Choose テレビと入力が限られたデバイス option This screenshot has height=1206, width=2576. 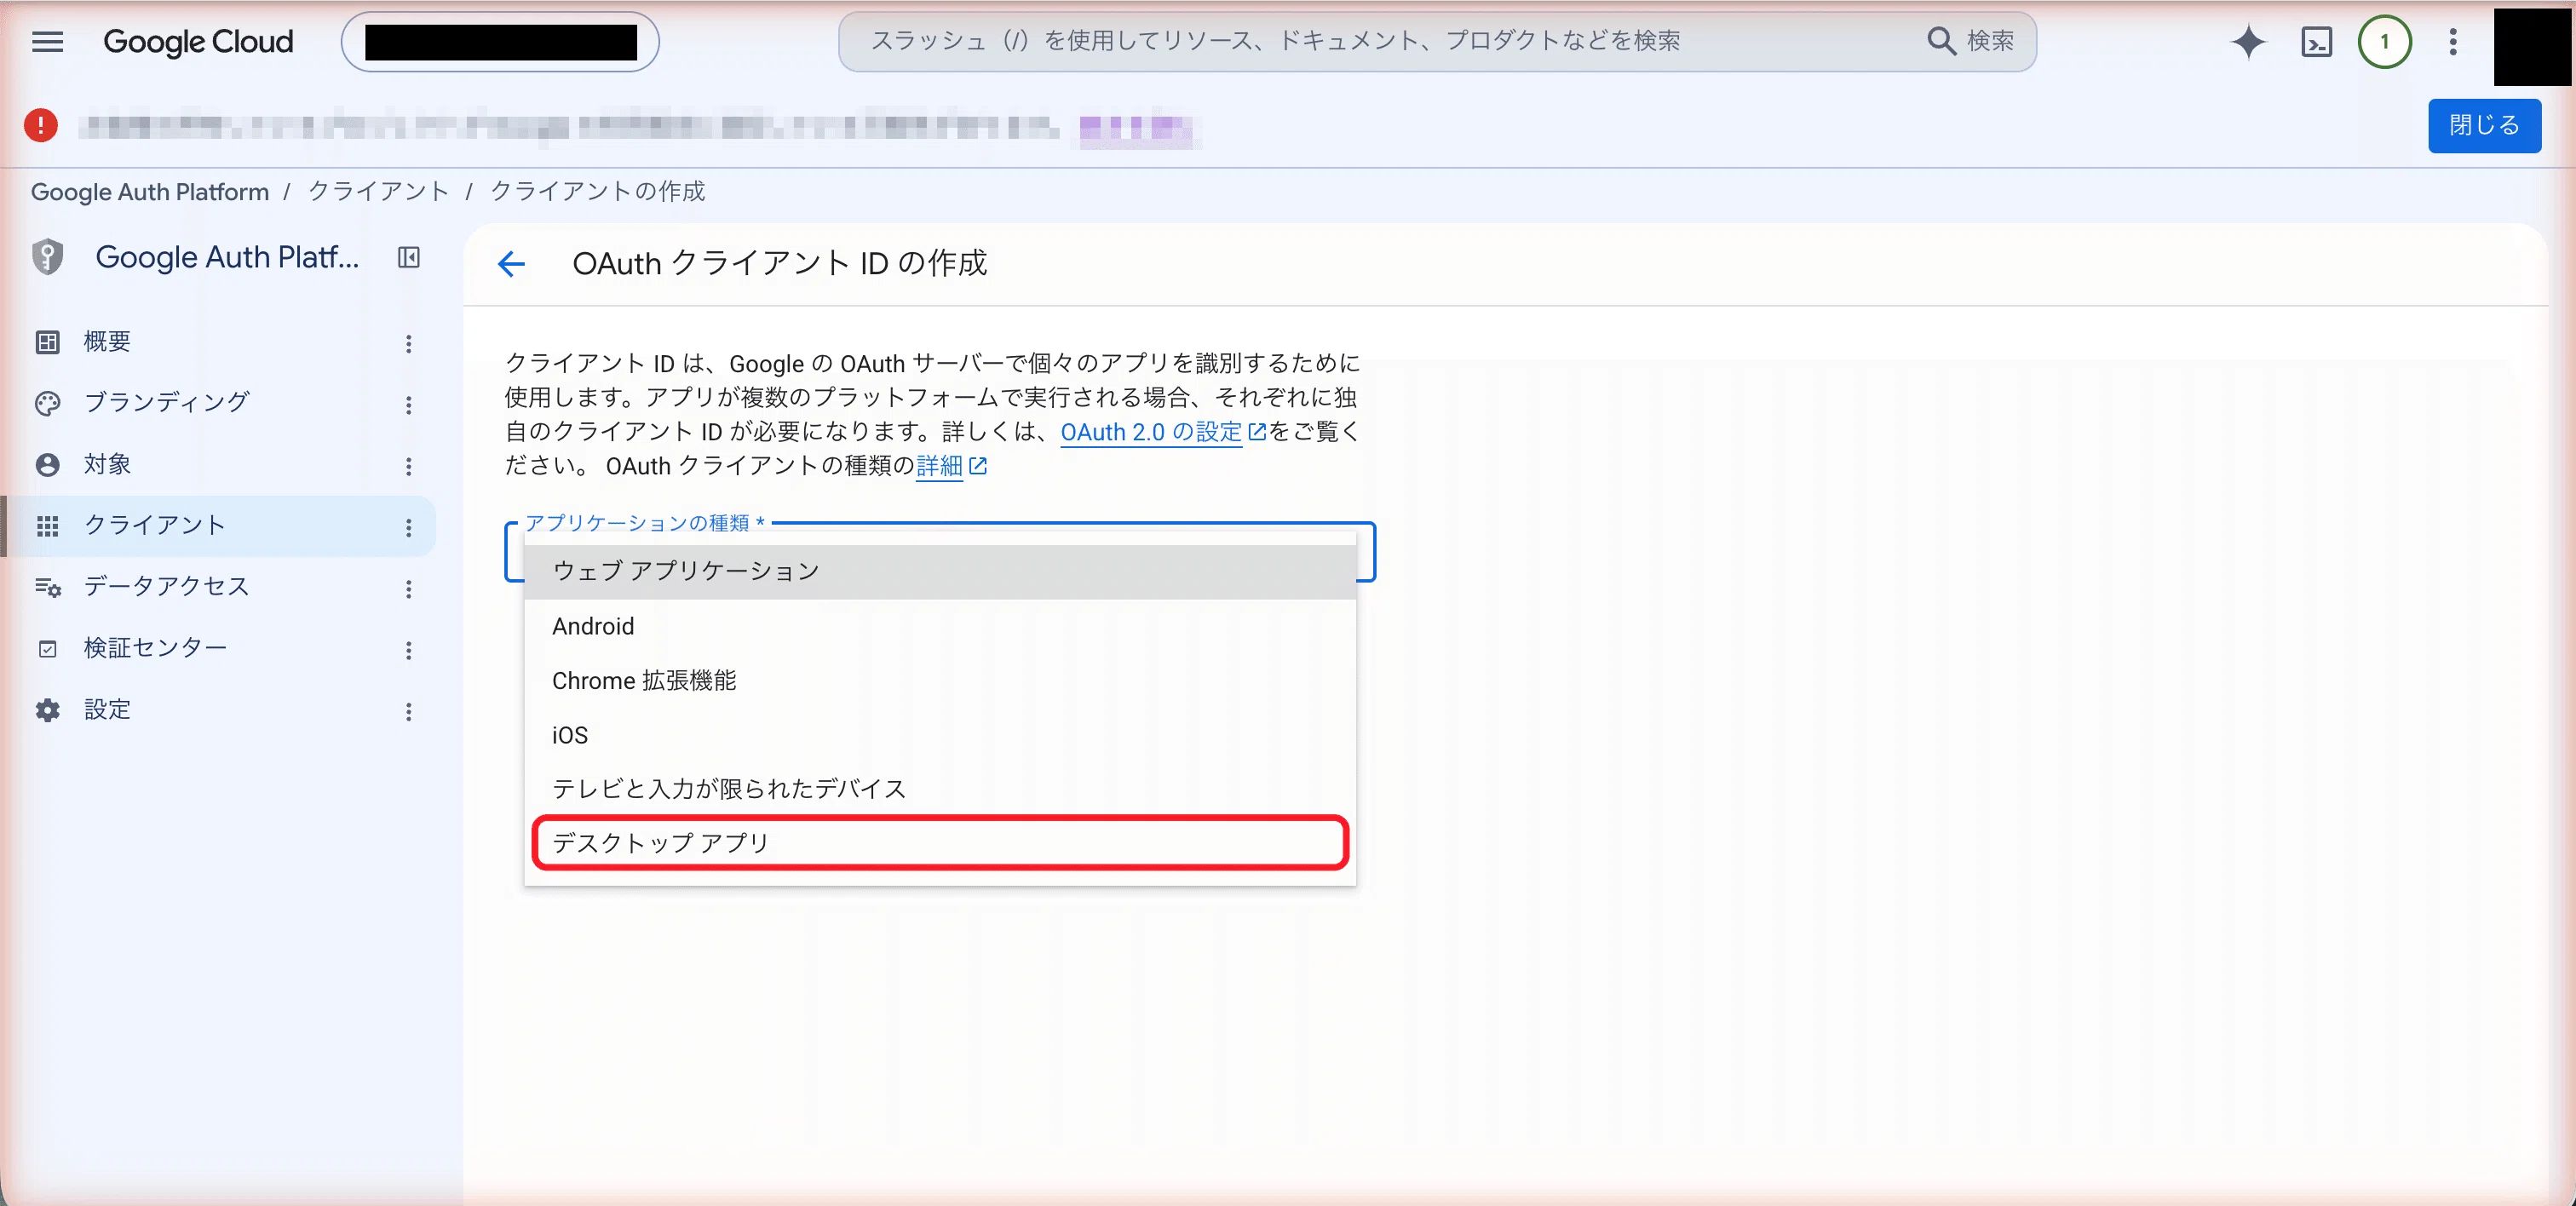click(940, 789)
